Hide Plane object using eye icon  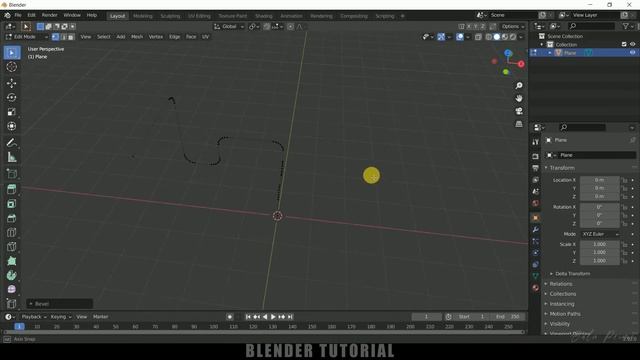632,53
